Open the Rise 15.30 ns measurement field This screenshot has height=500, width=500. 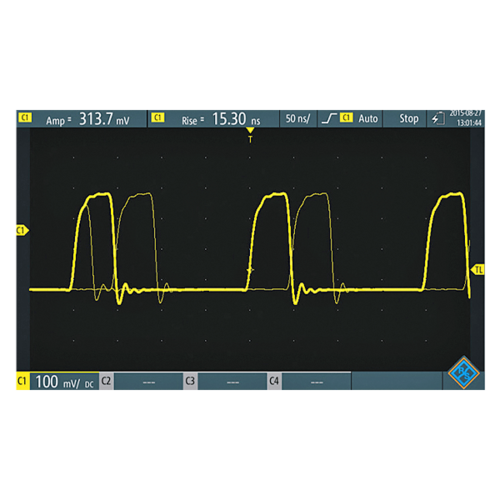pyautogui.click(x=213, y=119)
